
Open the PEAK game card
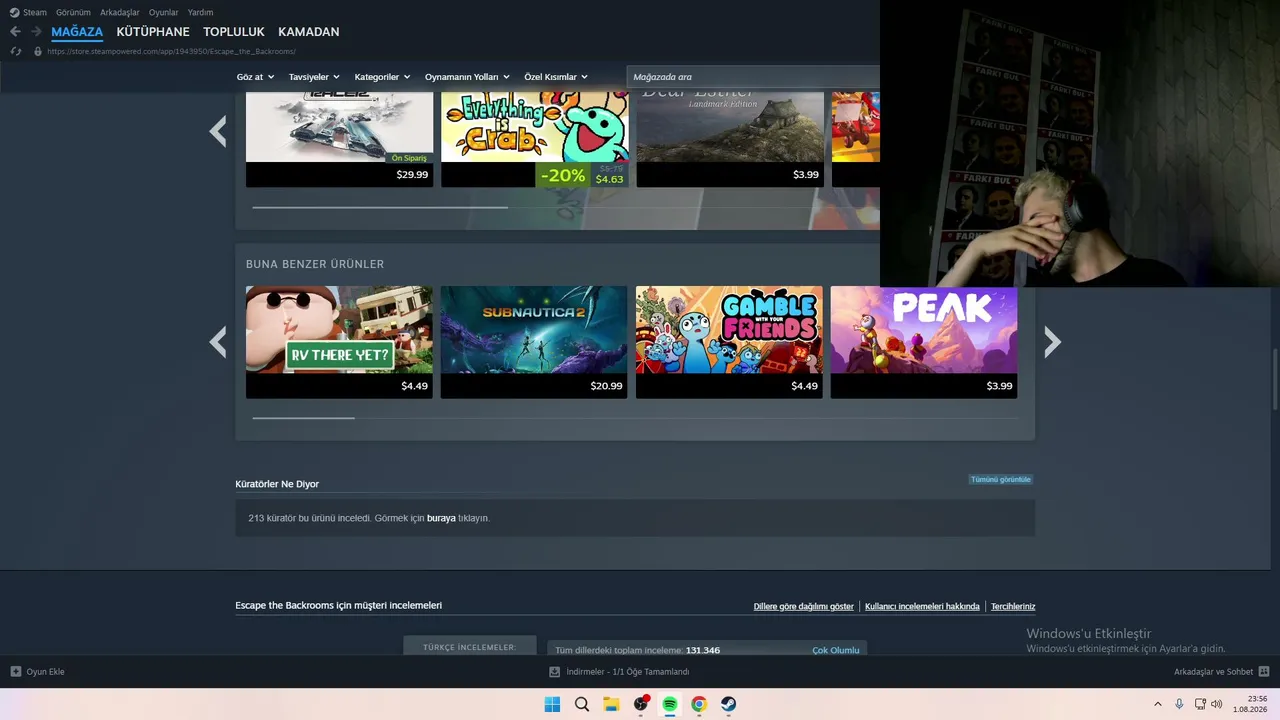tap(924, 342)
